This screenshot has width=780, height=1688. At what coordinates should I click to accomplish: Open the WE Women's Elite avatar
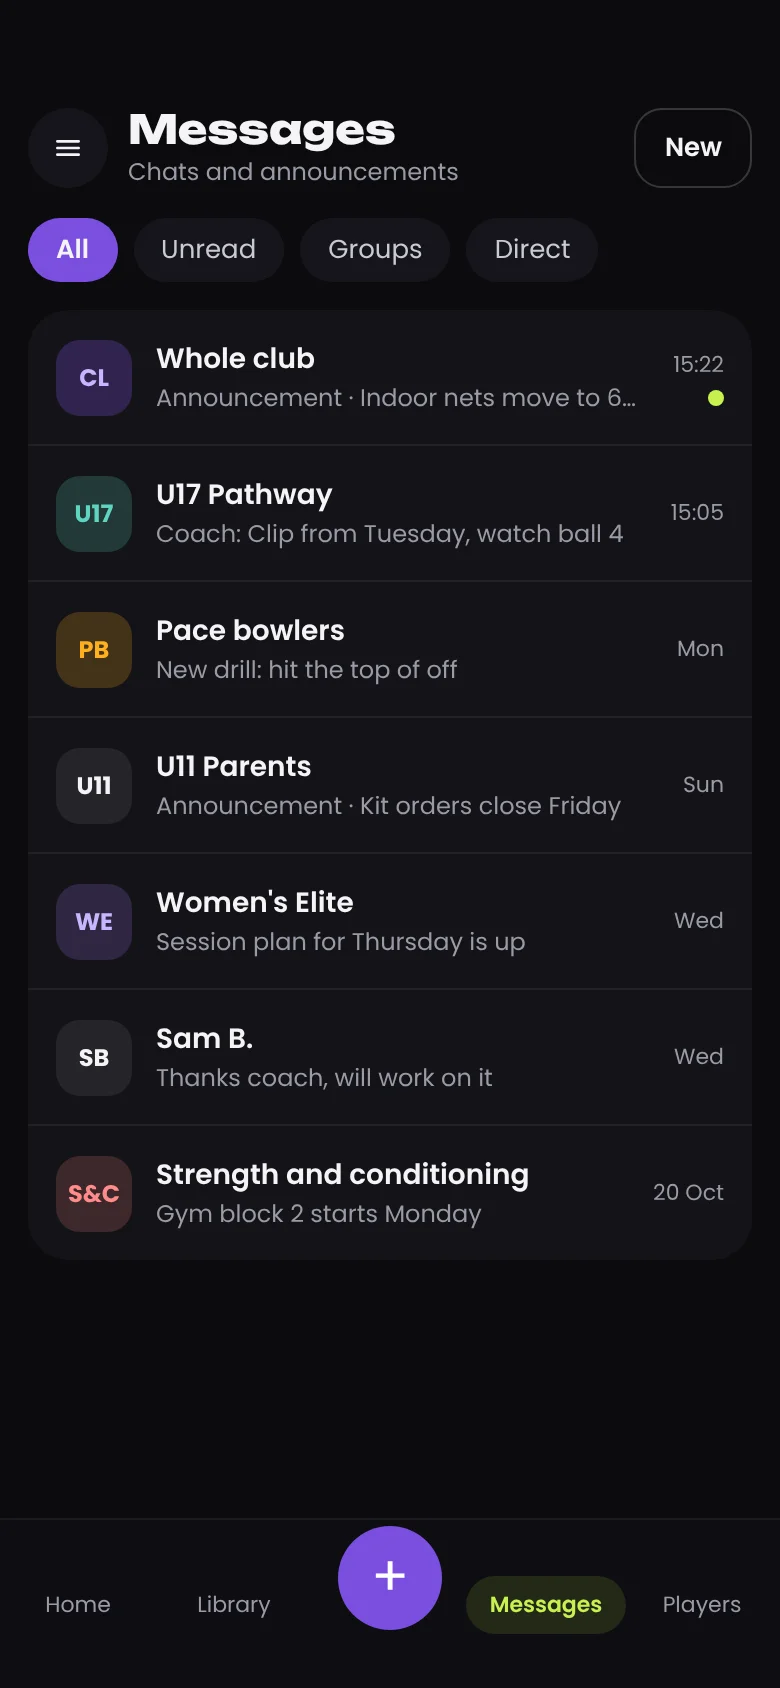[94, 922]
